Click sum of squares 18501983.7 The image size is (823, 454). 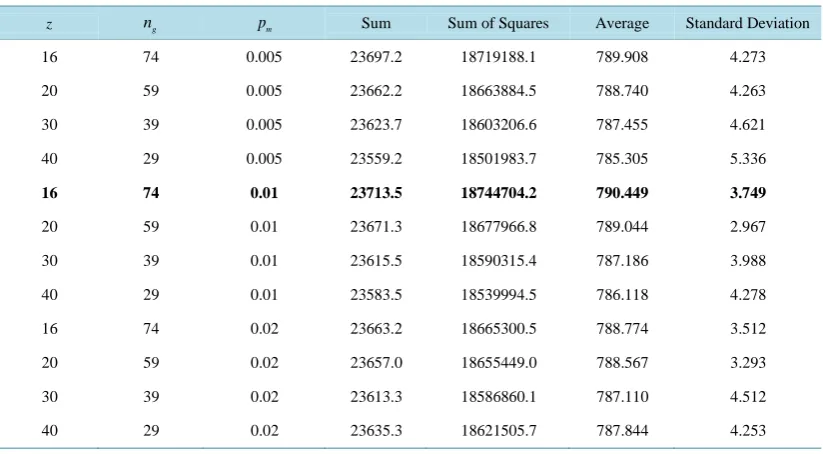point(498,159)
